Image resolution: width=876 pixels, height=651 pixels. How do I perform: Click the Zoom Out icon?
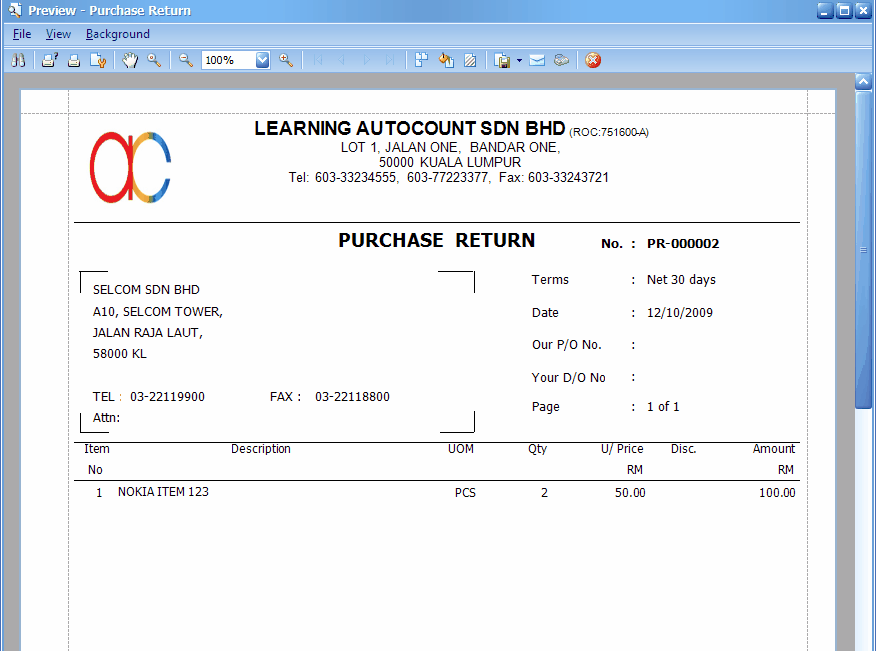click(x=186, y=60)
